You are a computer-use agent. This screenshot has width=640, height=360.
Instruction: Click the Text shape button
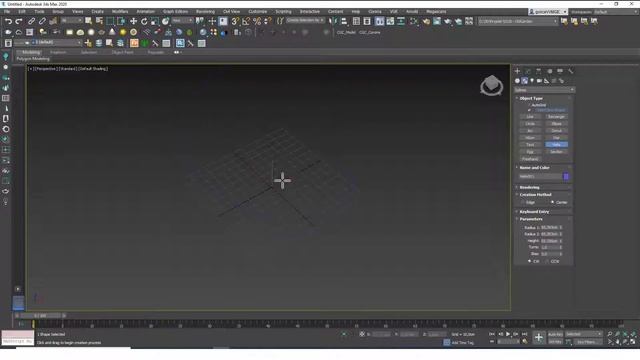click(x=530, y=144)
